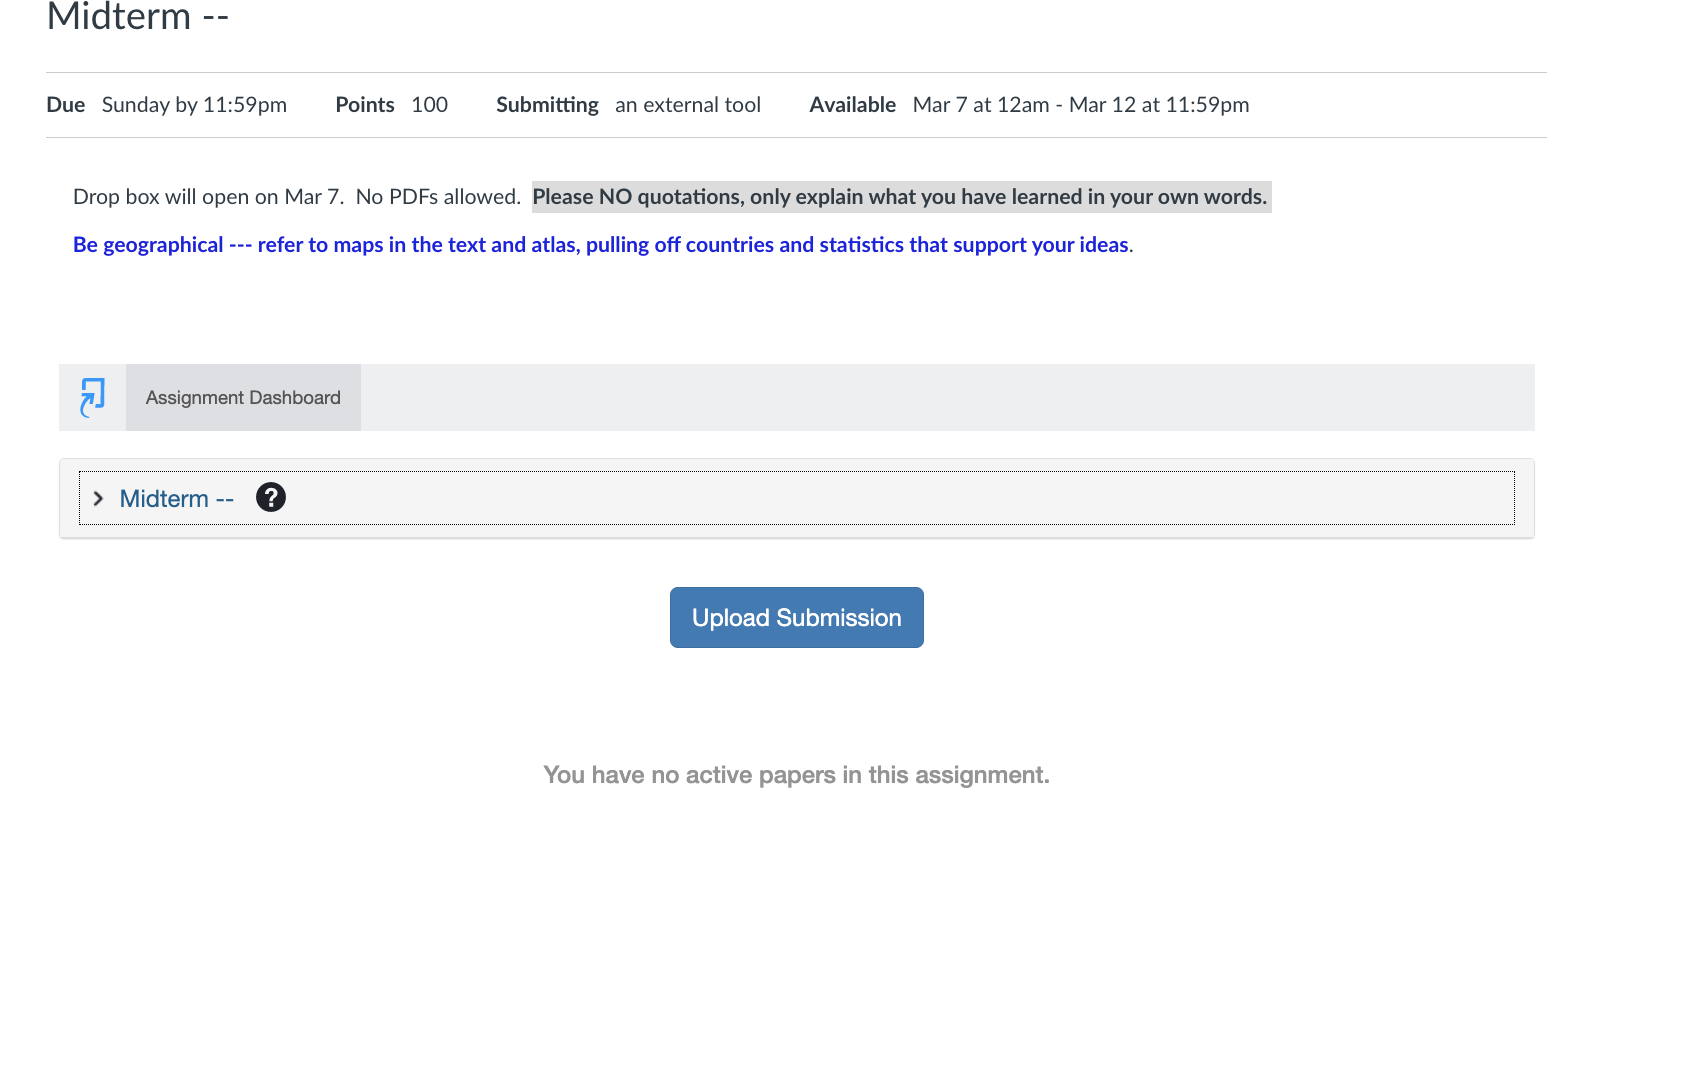Click the Upload Submission button
1694x1088 pixels.
coord(797,617)
